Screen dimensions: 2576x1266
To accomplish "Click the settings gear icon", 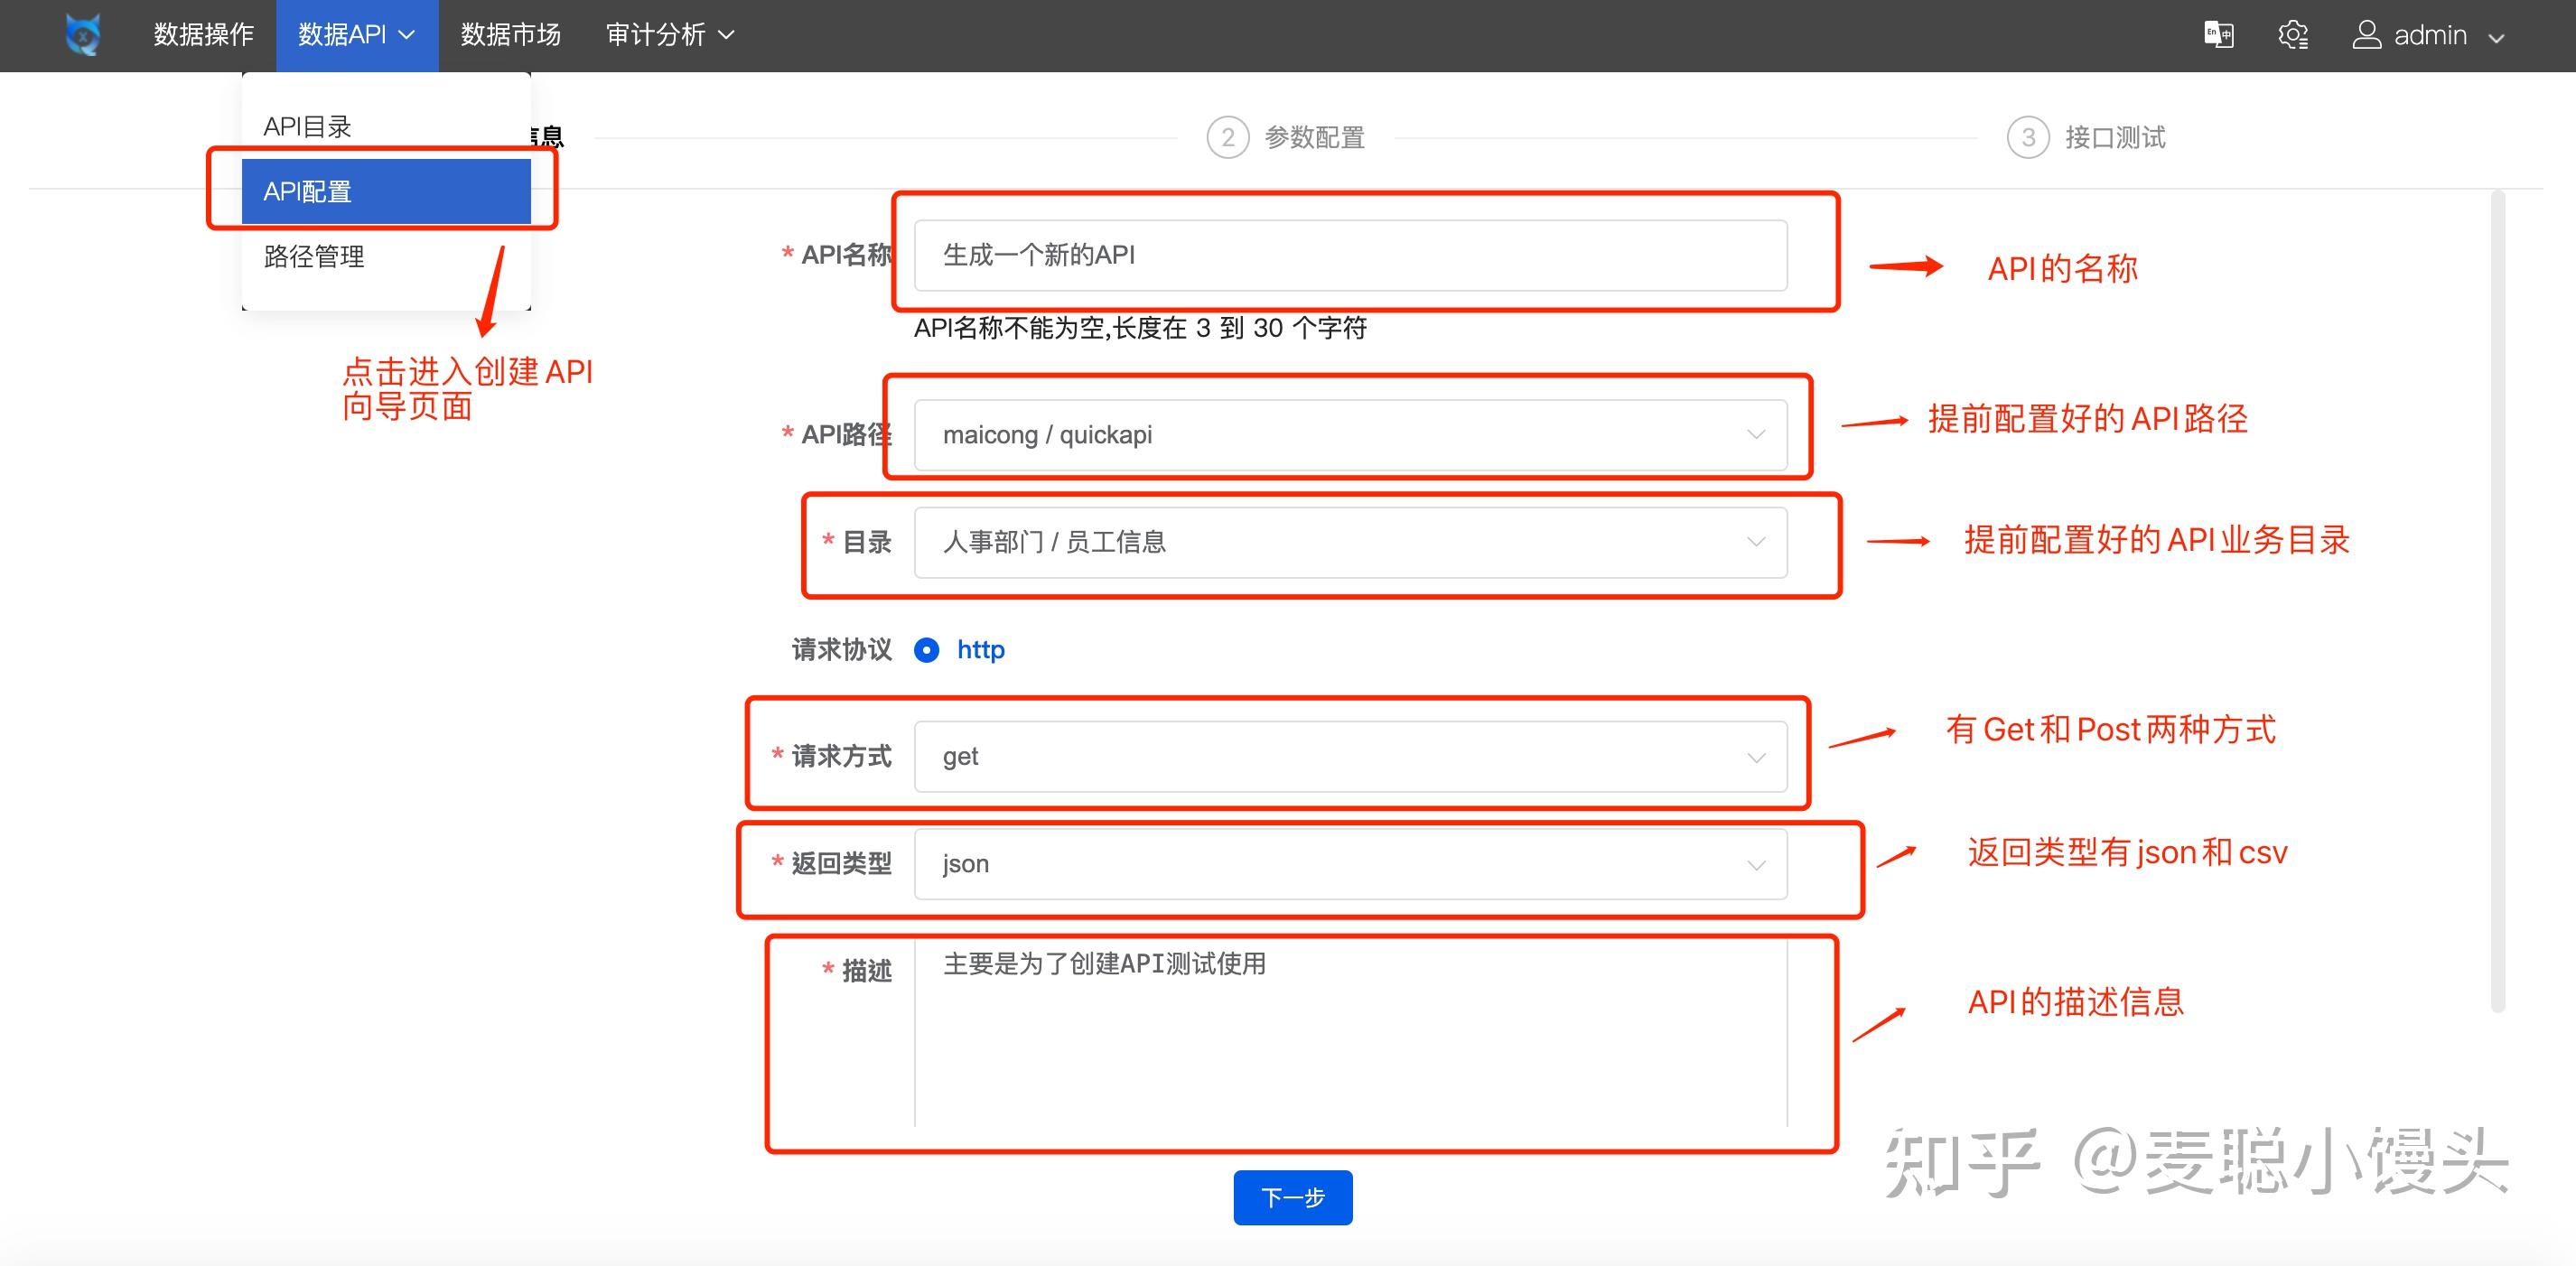I will [2294, 35].
